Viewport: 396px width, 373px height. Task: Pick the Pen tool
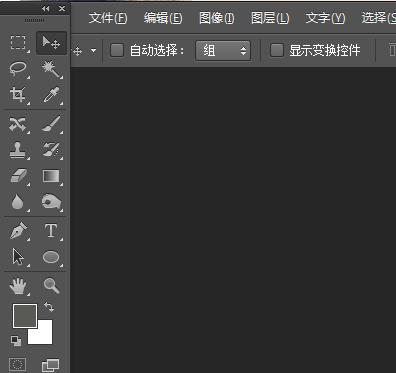click(x=18, y=231)
